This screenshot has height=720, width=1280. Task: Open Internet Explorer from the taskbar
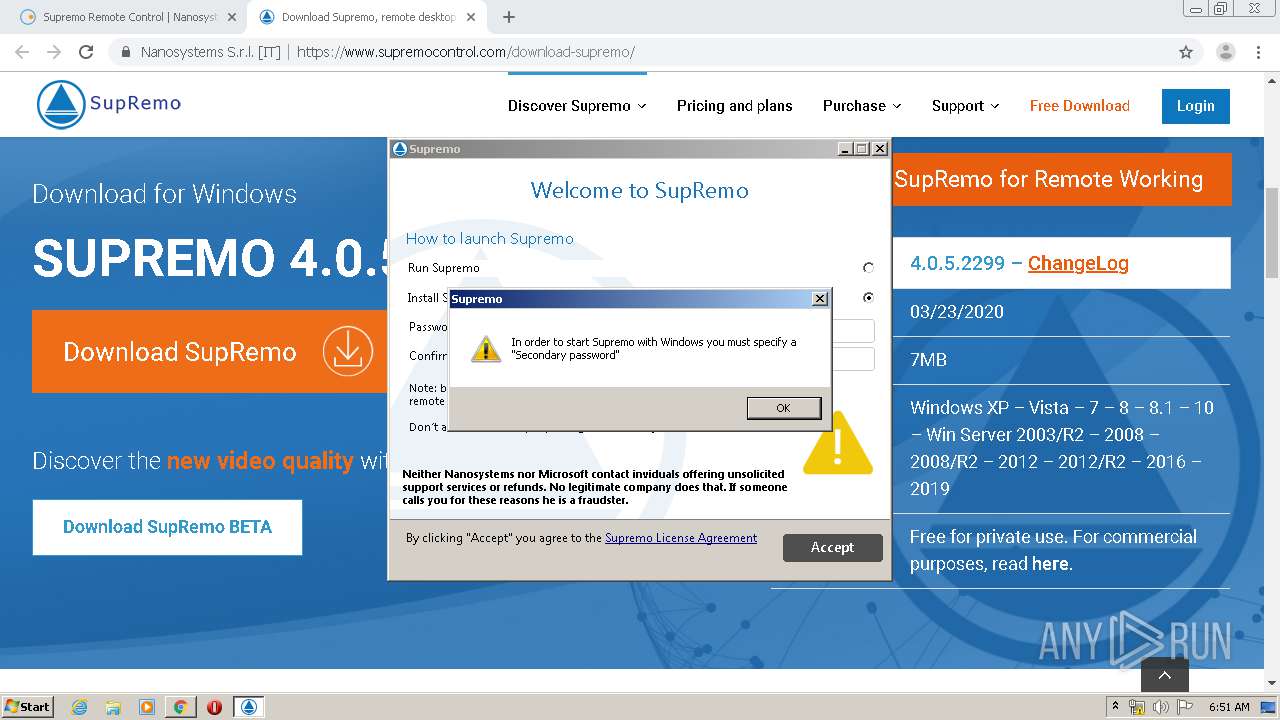coord(80,707)
